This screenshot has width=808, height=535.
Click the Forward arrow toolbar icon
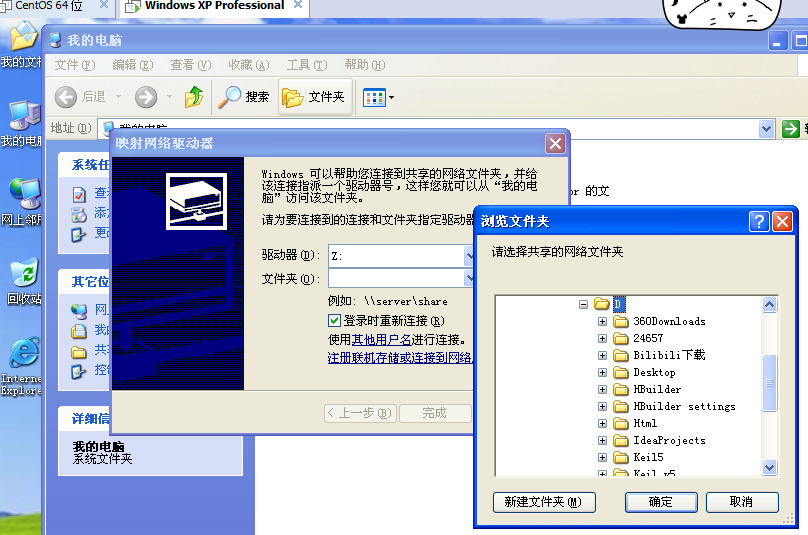pyautogui.click(x=146, y=97)
